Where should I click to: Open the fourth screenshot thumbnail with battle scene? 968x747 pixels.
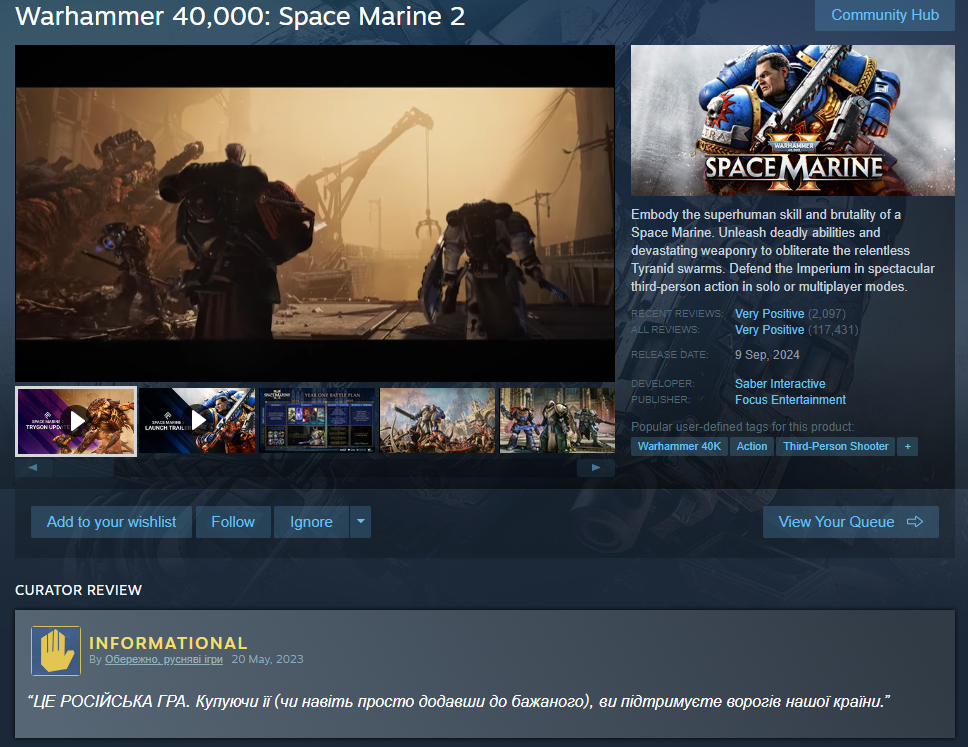click(x=437, y=421)
